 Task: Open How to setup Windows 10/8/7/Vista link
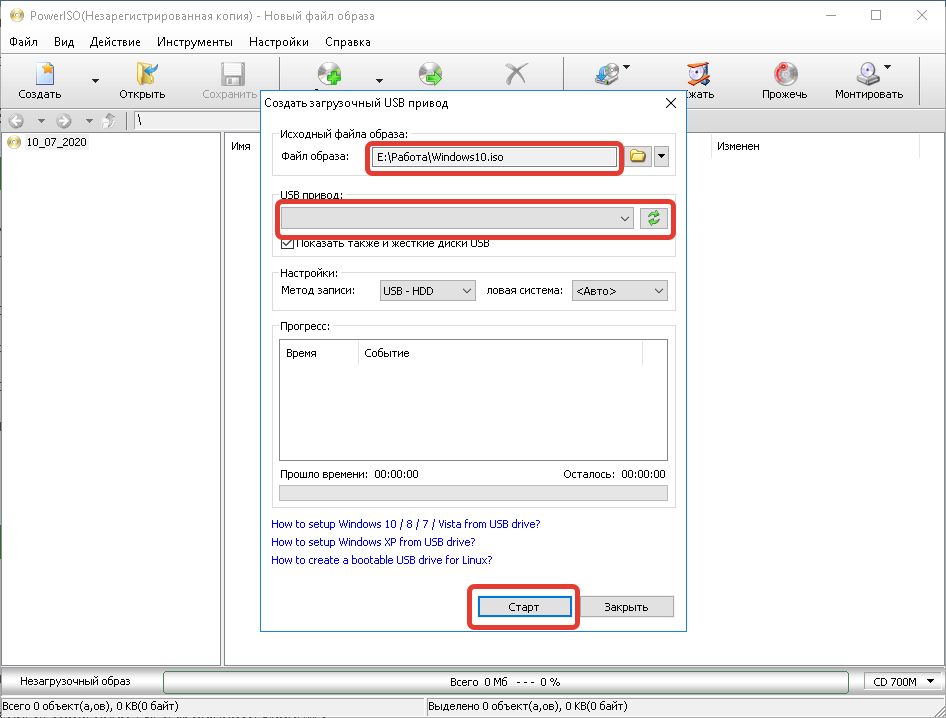(405, 524)
